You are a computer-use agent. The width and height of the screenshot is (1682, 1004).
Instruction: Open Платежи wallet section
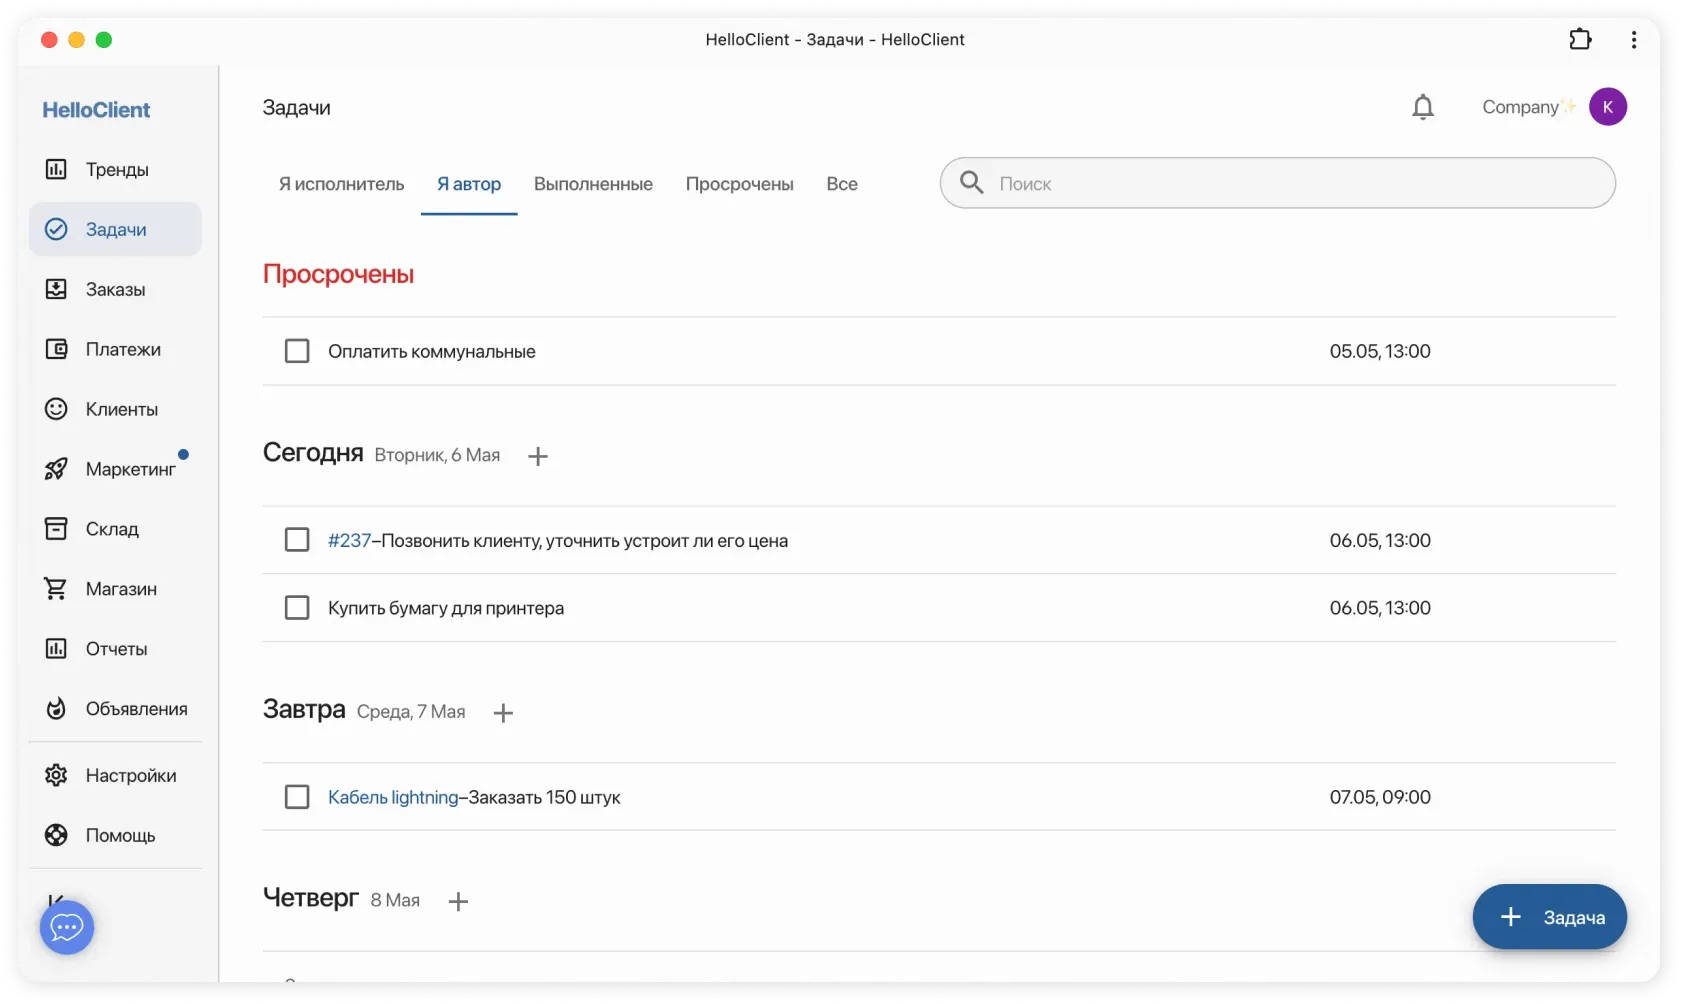[122, 350]
